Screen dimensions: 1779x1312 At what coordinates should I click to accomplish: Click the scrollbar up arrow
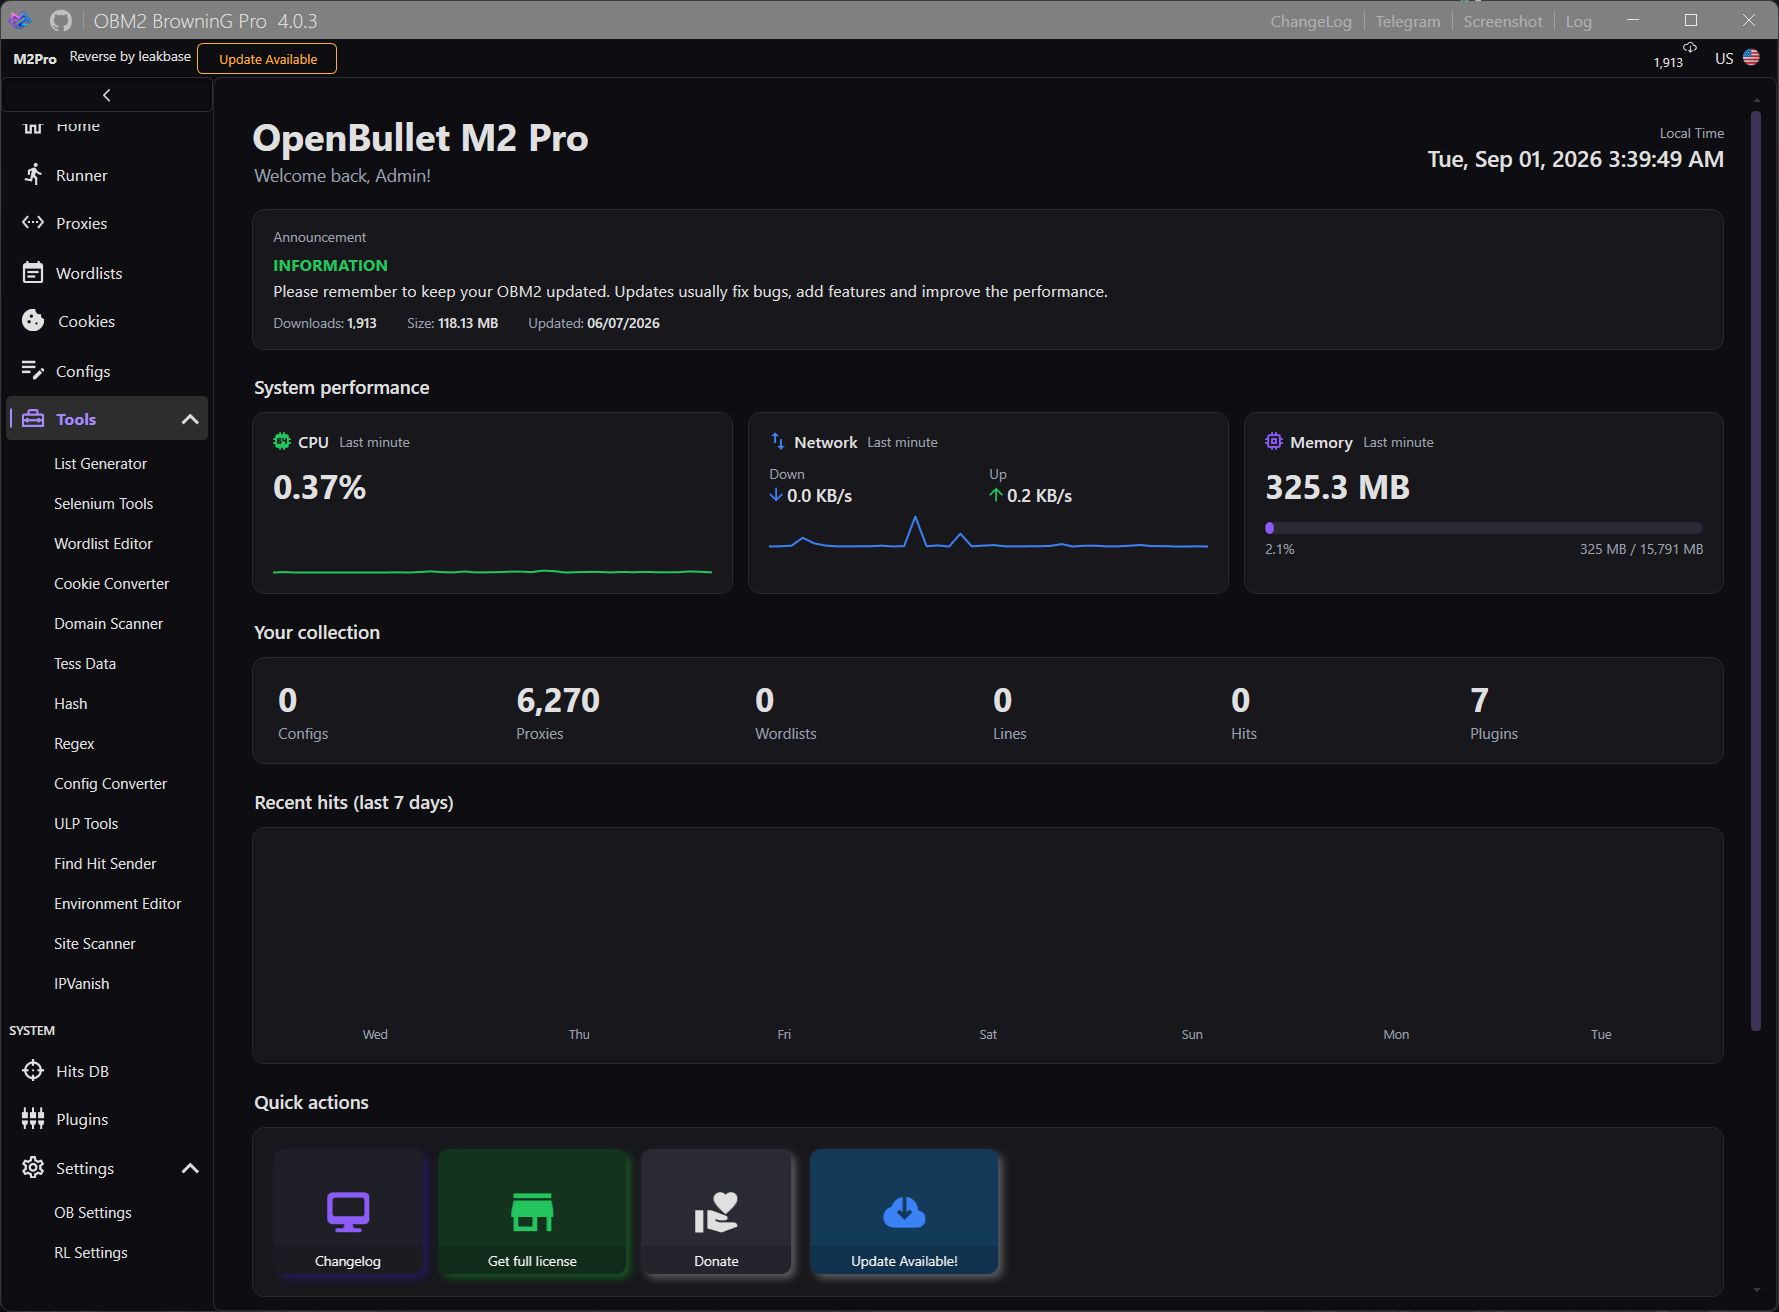tap(1756, 99)
